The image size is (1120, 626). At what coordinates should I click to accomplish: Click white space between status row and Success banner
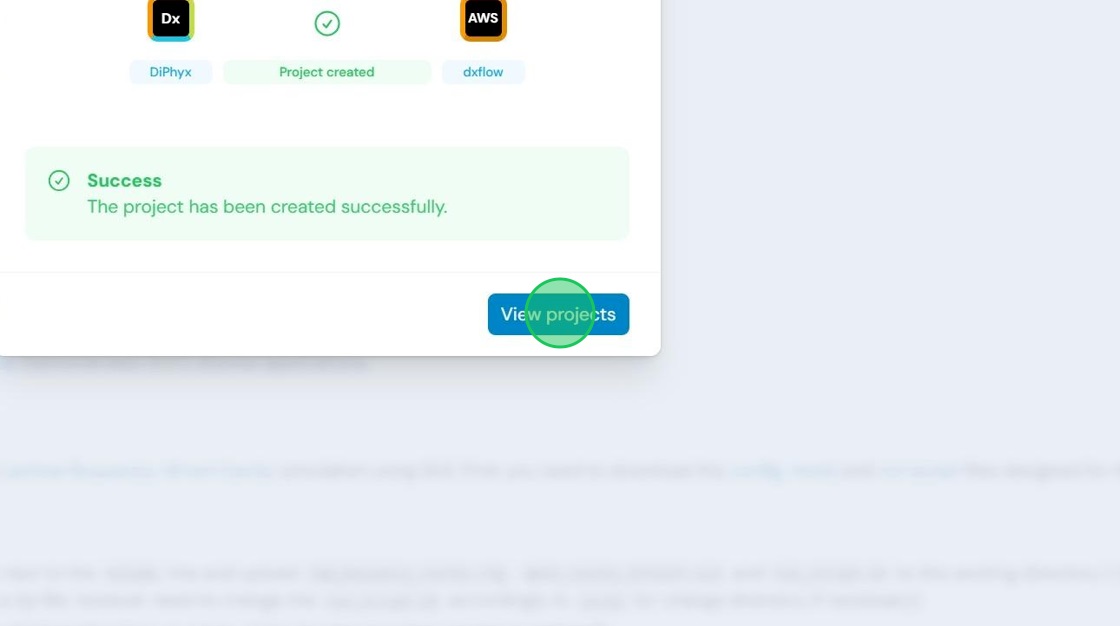[x=327, y=116]
